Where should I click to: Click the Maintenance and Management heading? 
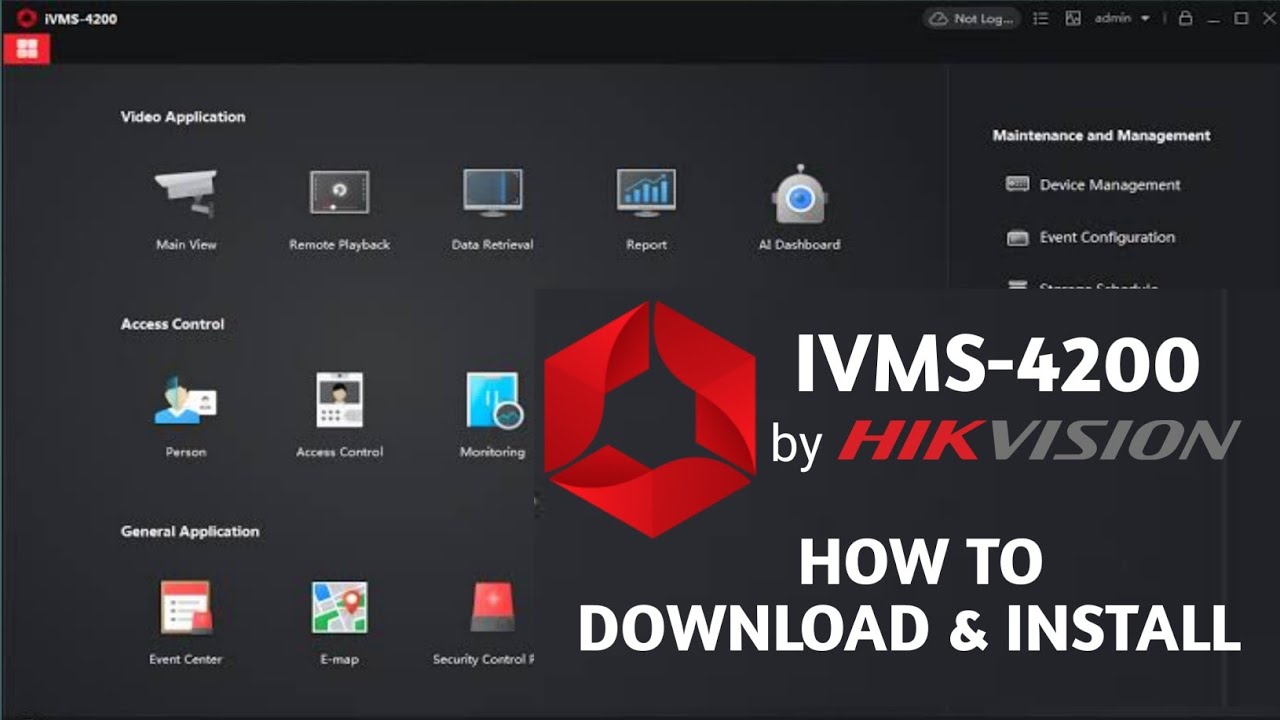pyautogui.click(x=1101, y=135)
